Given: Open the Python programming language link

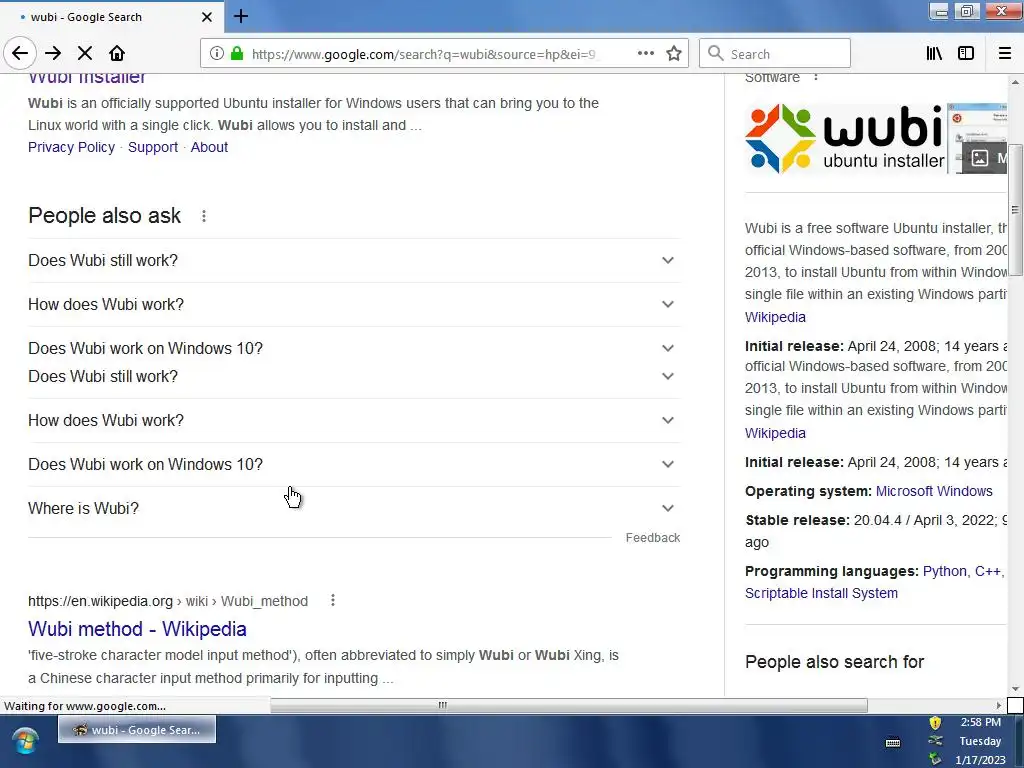Looking at the screenshot, I should click(x=944, y=571).
